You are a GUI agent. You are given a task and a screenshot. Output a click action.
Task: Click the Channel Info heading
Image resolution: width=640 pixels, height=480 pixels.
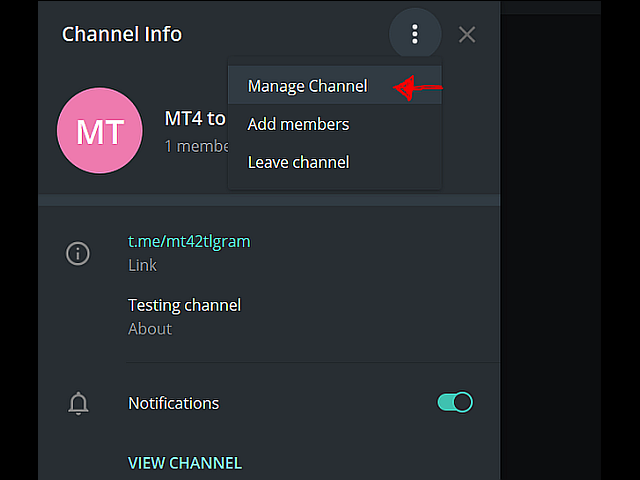point(122,34)
